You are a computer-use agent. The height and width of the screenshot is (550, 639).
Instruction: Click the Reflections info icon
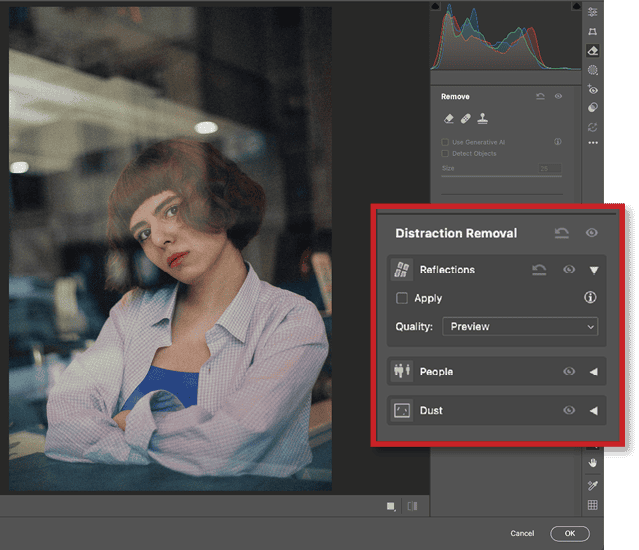click(x=591, y=298)
